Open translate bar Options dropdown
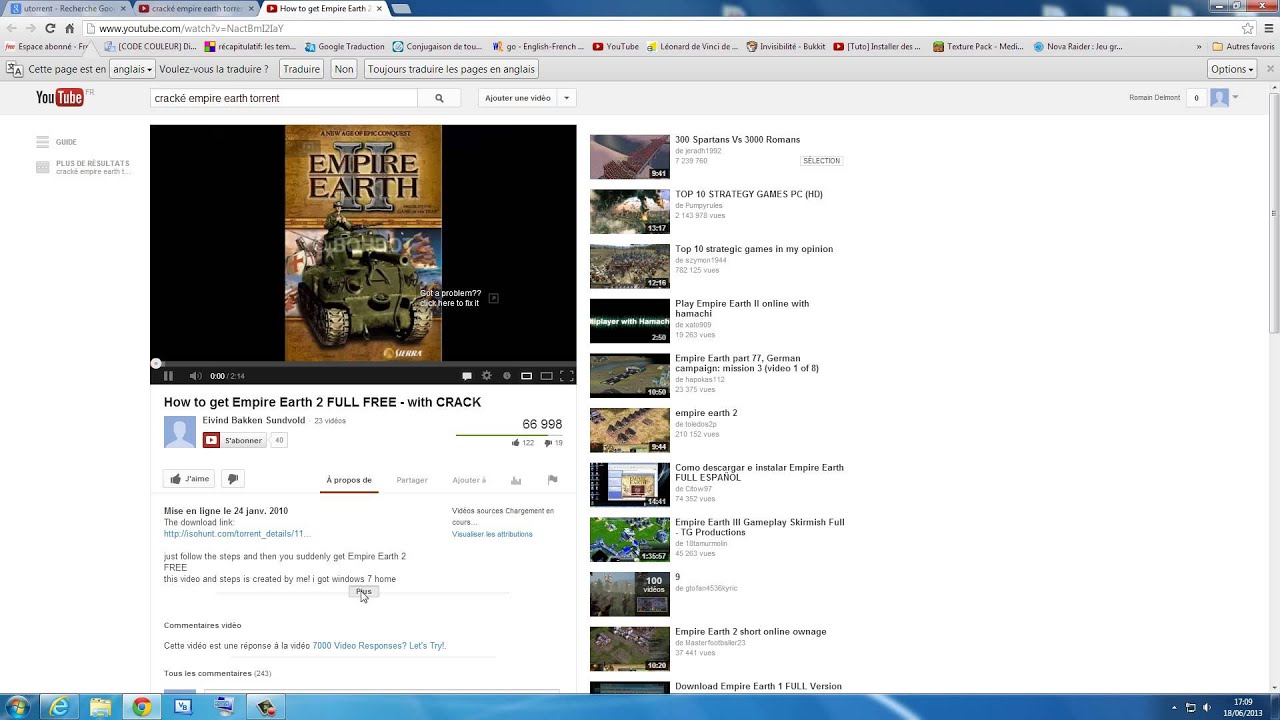The height and width of the screenshot is (720, 1280). (1232, 69)
